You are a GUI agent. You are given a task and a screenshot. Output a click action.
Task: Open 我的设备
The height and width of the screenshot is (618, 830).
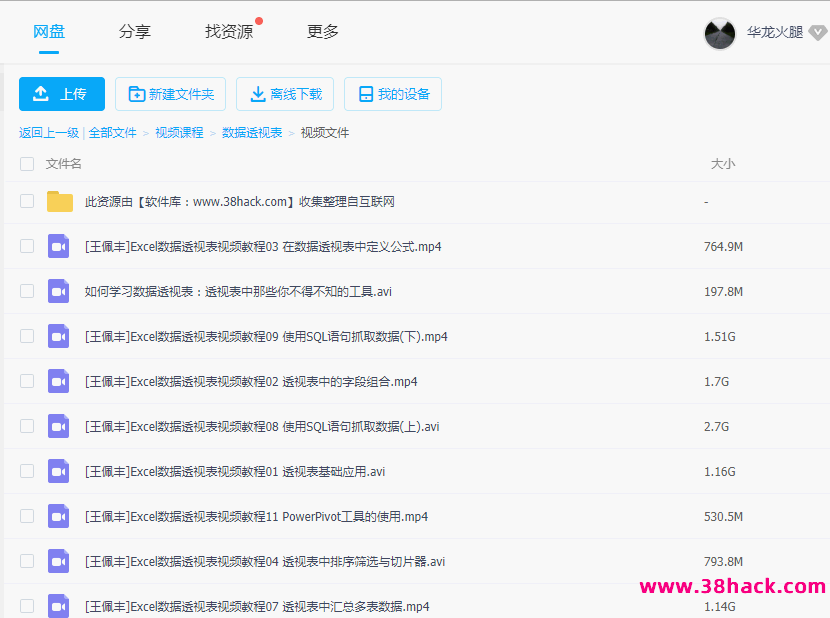[x=393, y=94]
